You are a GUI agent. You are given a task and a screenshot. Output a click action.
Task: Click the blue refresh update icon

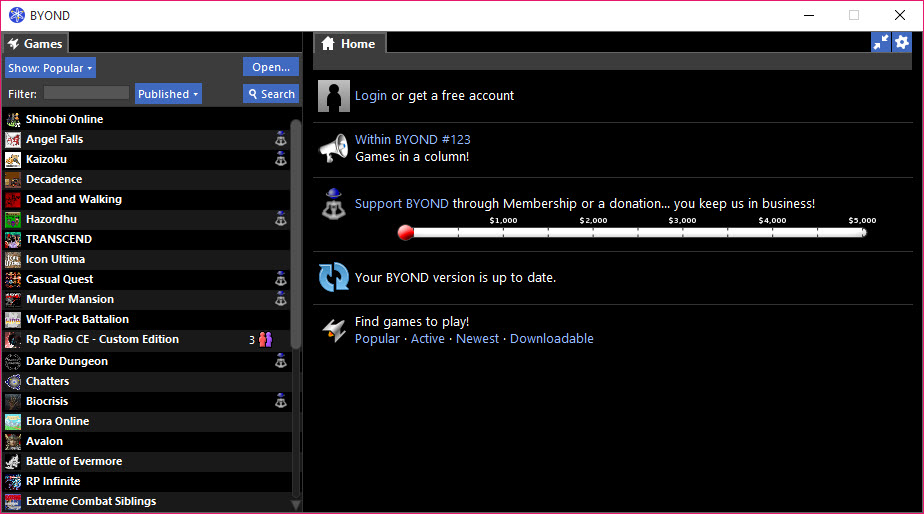334,277
